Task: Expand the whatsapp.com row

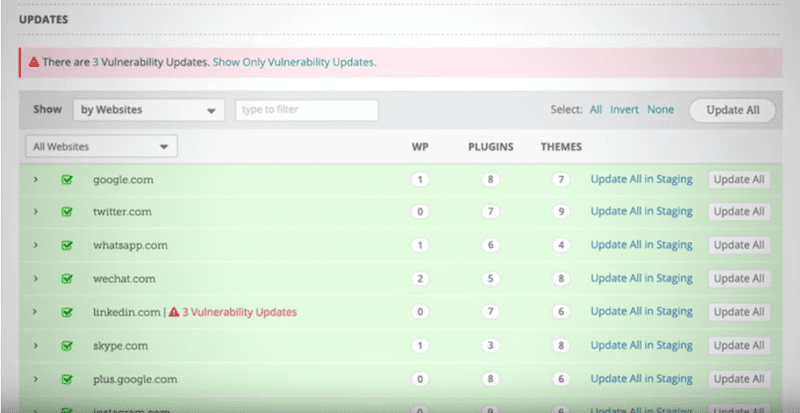Action: click(x=36, y=245)
